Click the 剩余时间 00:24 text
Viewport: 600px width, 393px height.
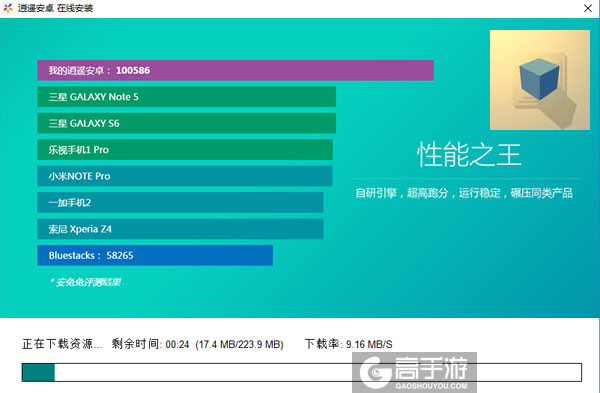150,344
